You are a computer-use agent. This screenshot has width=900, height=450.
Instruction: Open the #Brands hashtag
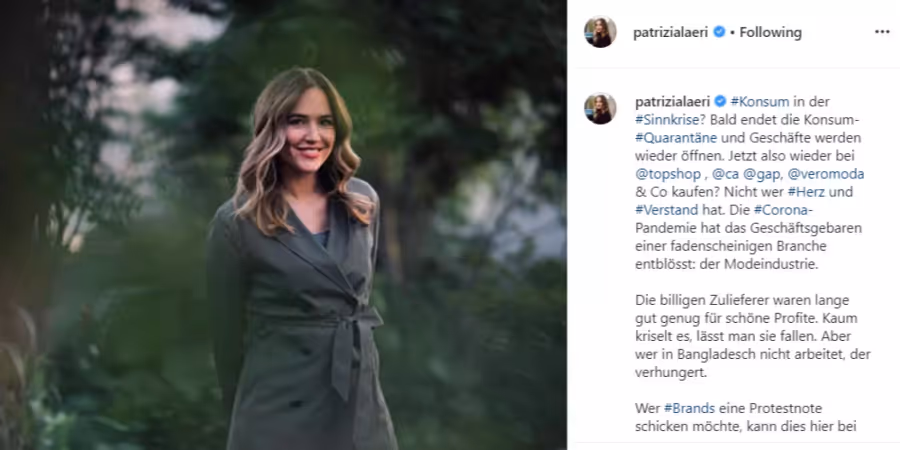[x=689, y=409]
